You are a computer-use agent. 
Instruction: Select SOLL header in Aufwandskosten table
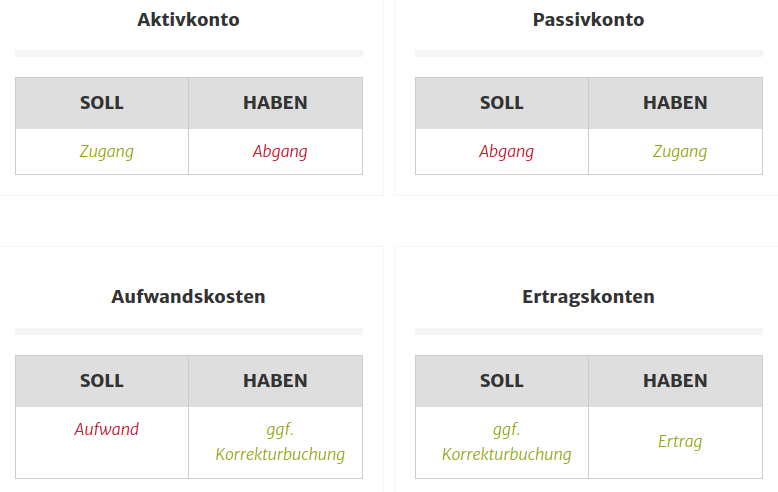tap(102, 381)
